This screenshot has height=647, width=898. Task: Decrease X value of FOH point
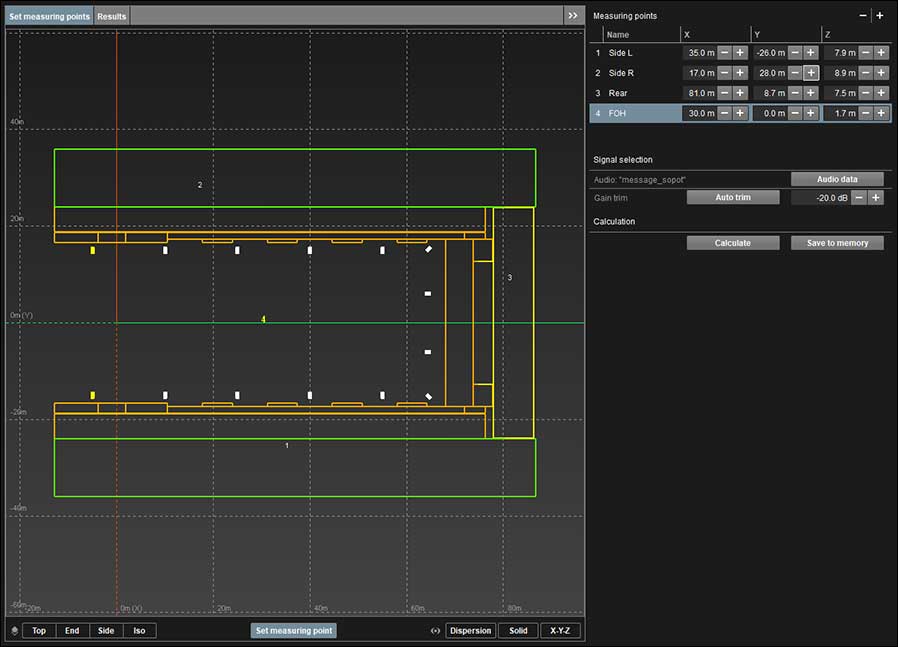(724, 113)
